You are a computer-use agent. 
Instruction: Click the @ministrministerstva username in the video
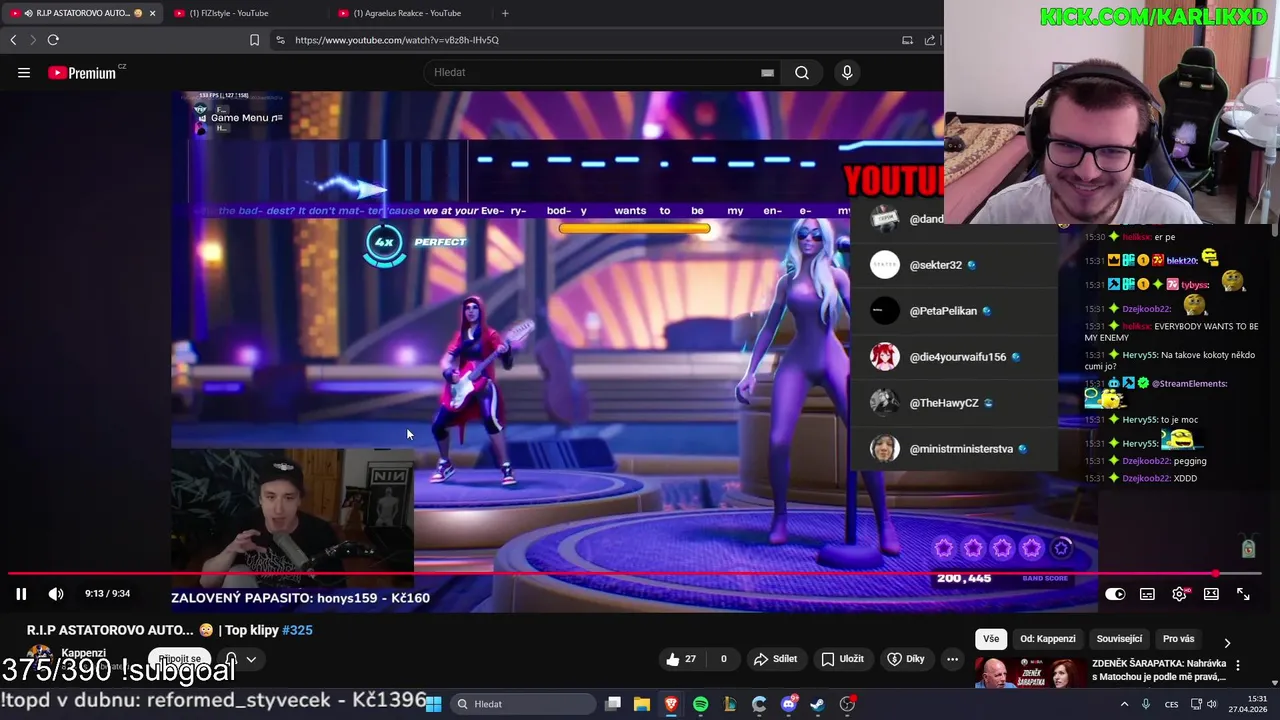tap(961, 449)
